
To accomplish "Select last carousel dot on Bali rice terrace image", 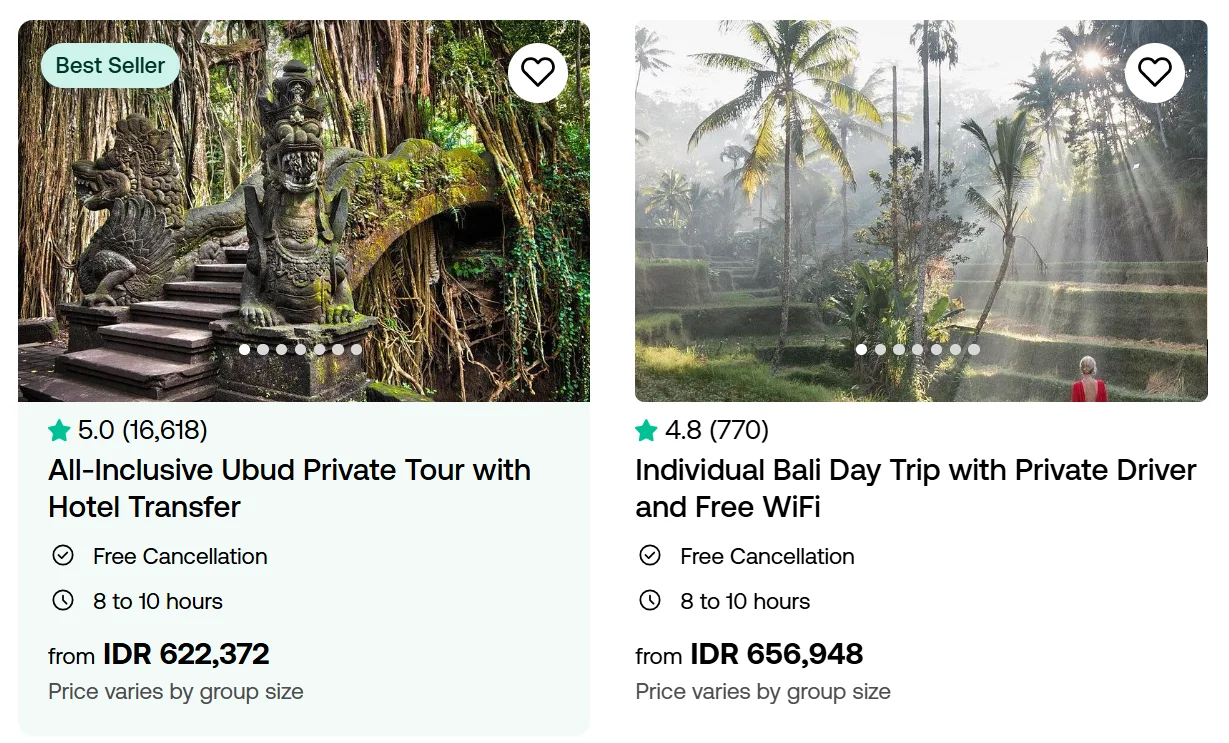I will 974,350.
